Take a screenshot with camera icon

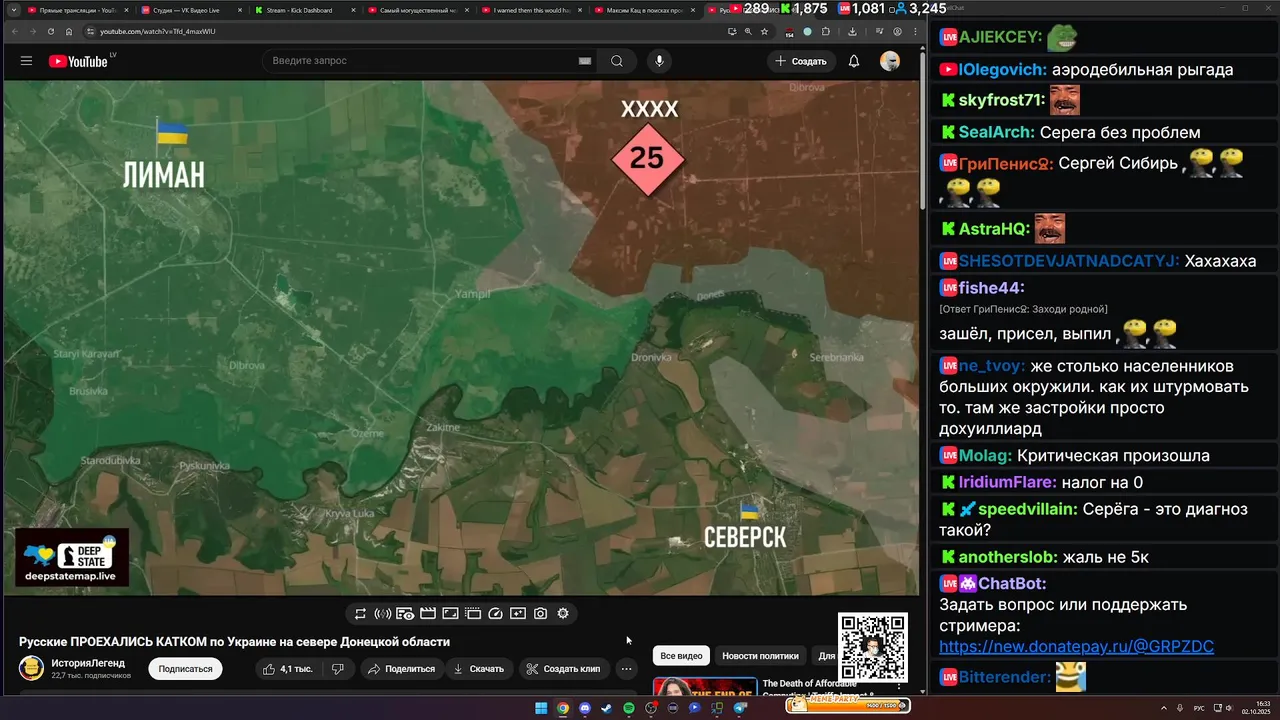tap(540, 614)
